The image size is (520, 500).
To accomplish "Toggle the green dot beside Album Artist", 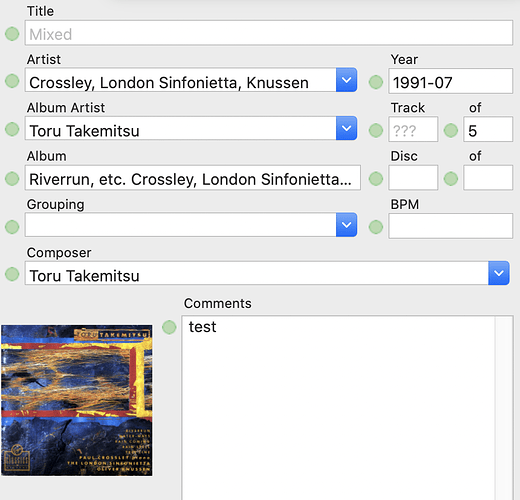I will [x=12, y=129].
